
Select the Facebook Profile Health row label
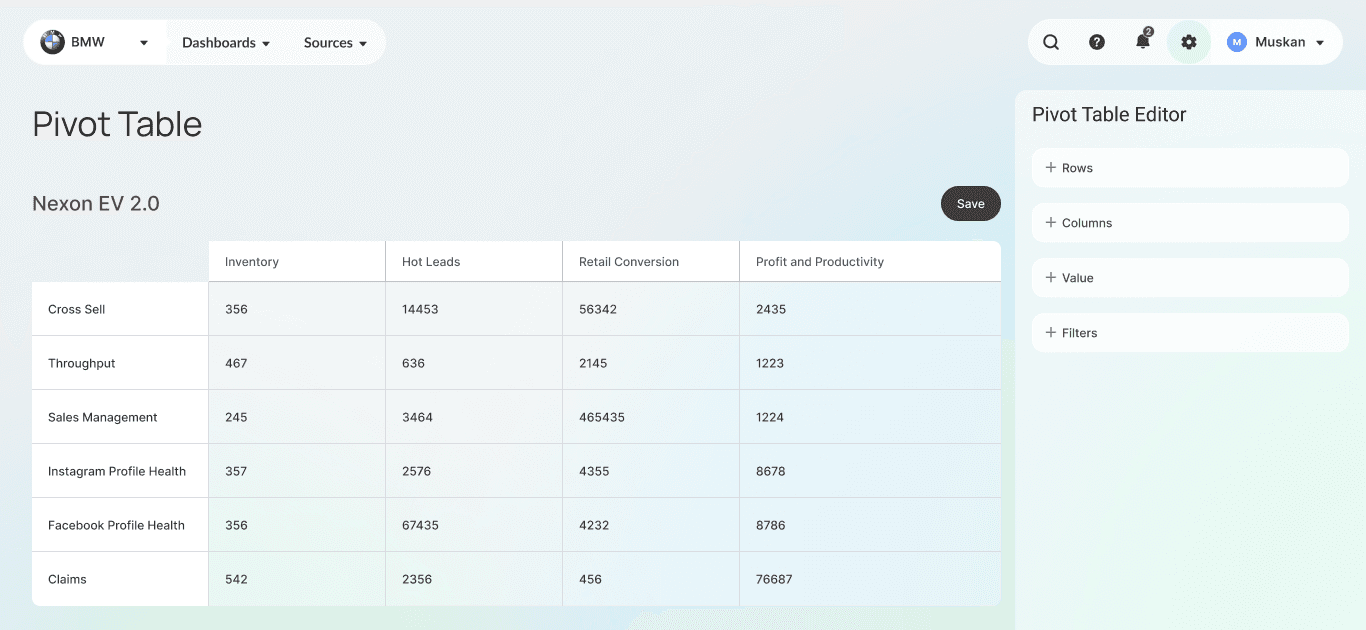pyautogui.click(x=120, y=525)
